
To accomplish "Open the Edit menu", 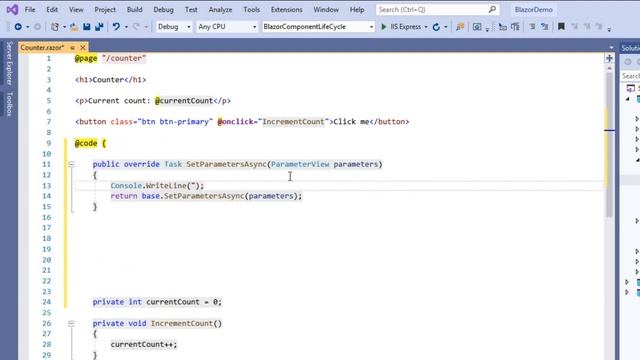I will 52,9.
